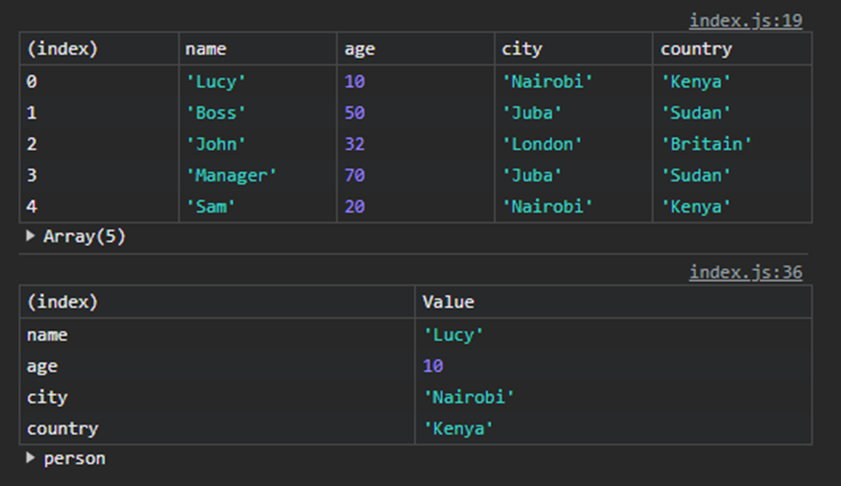Click the country row label in second table

click(x=62, y=429)
